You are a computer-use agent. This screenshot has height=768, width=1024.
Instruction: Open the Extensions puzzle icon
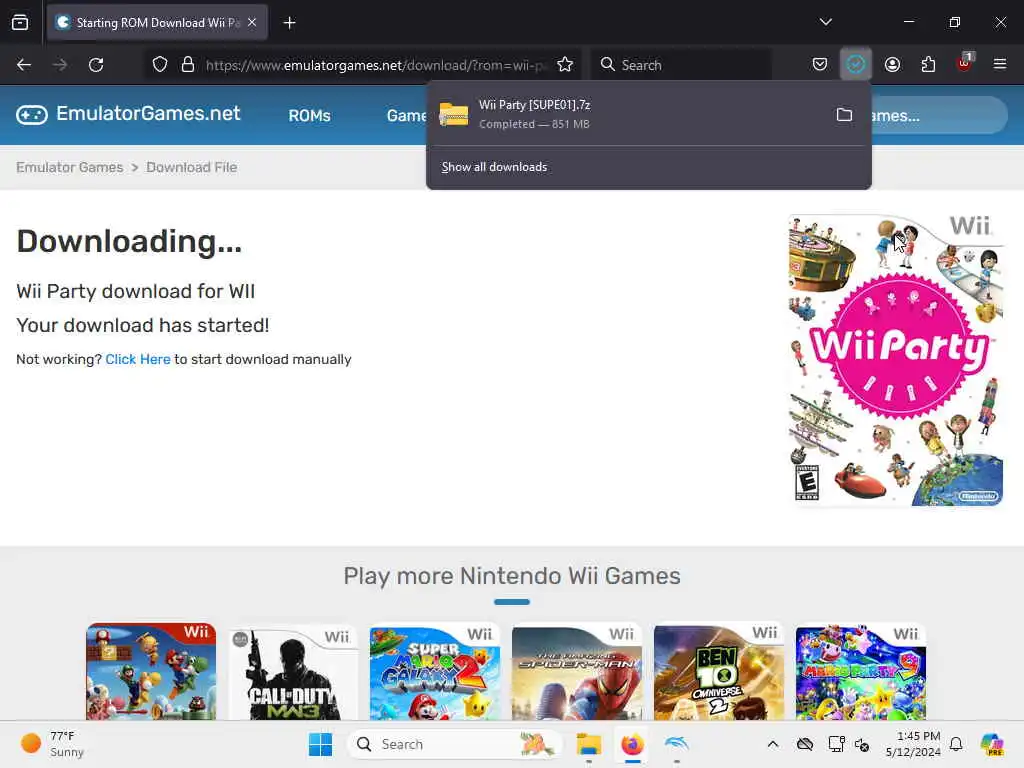[x=928, y=65]
